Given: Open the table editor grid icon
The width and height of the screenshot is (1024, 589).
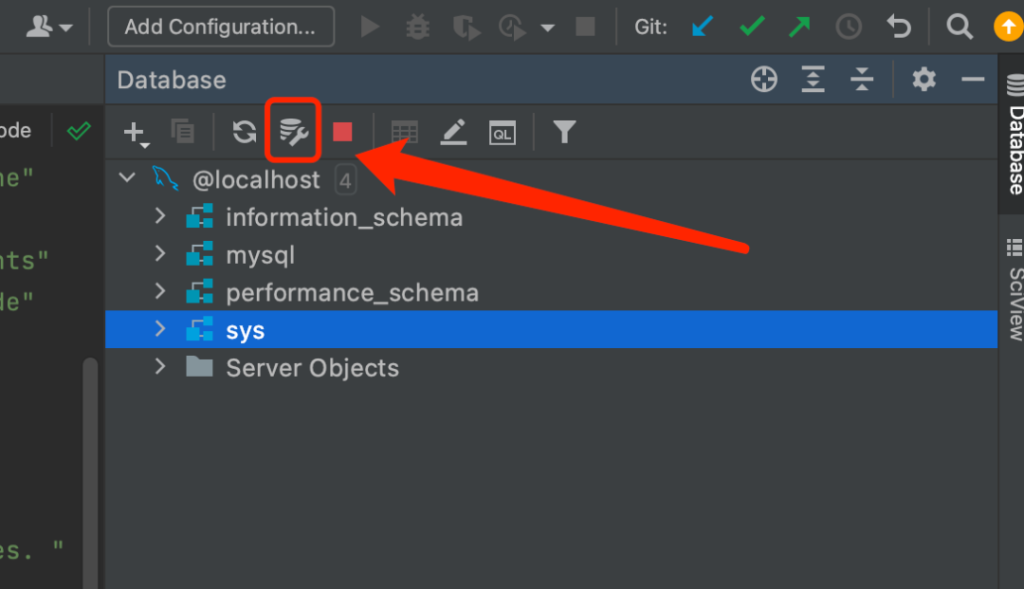Looking at the screenshot, I should click(x=404, y=132).
